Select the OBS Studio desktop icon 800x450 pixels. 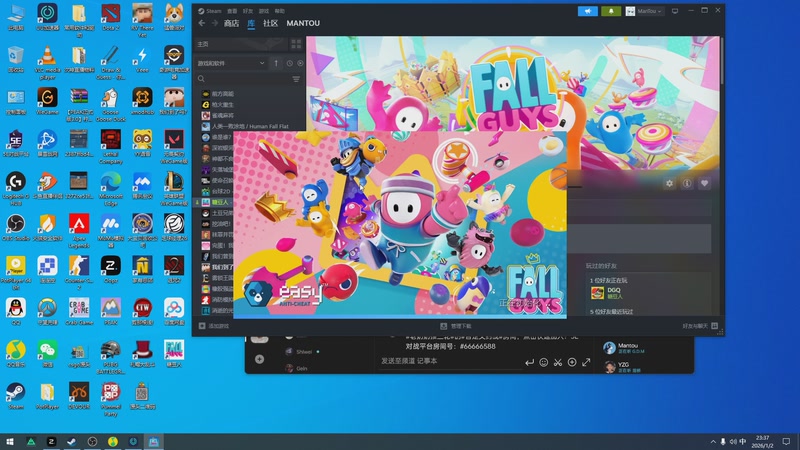pyautogui.click(x=15, y=228)
